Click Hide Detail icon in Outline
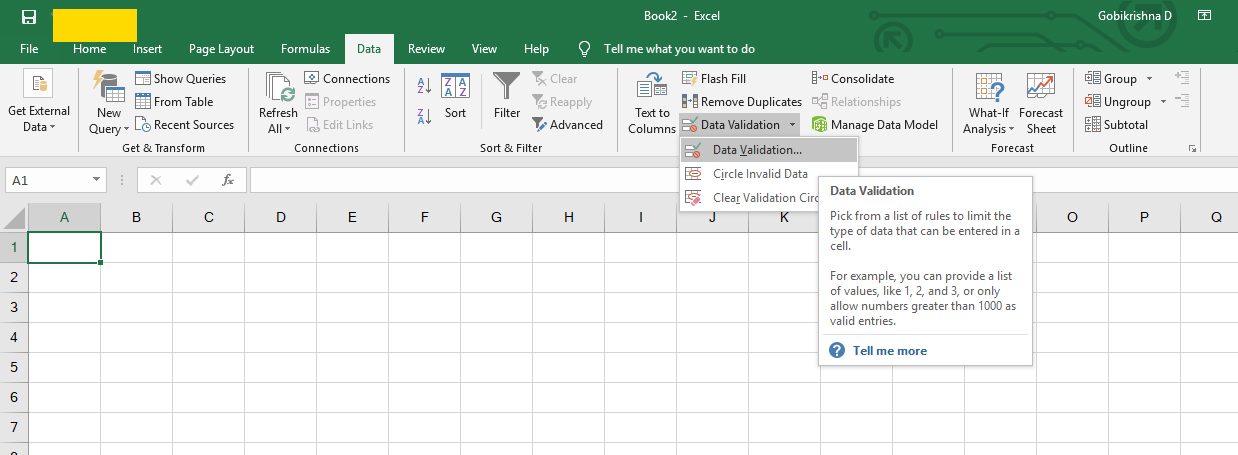The width and height of the screenshot is (1238, 455). 1182,101
